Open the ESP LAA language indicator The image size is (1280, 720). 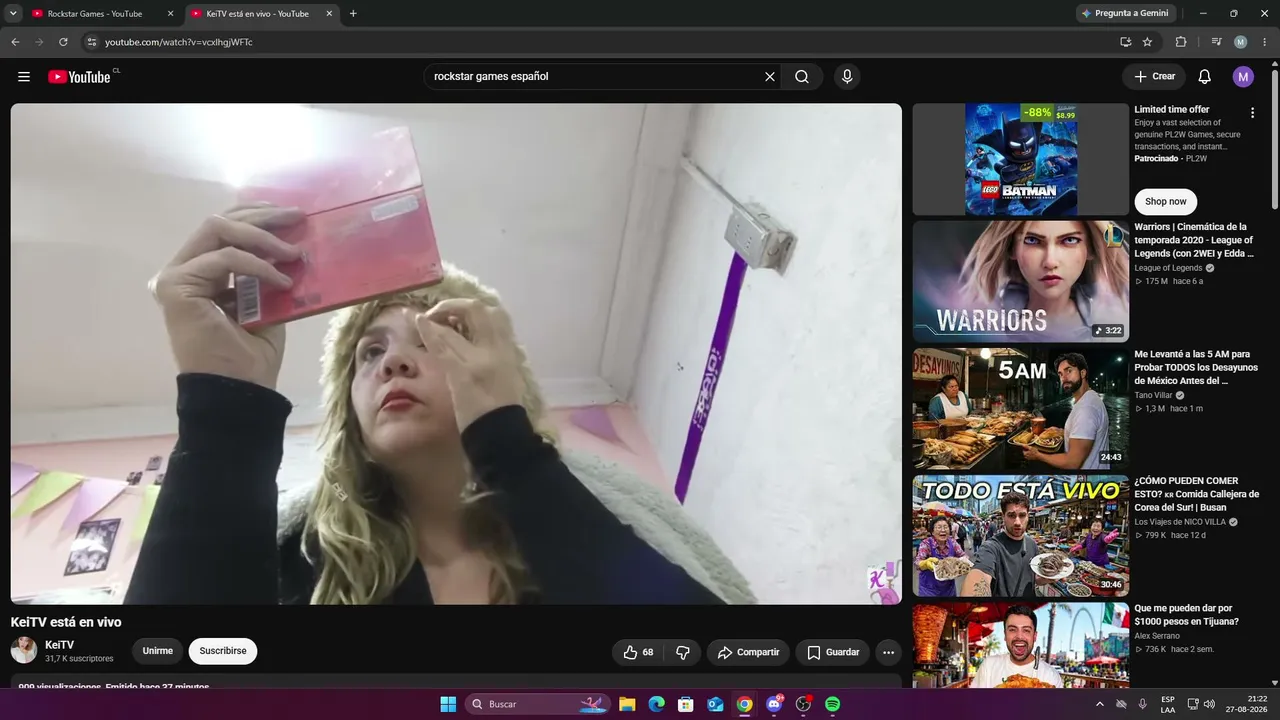1168,704
